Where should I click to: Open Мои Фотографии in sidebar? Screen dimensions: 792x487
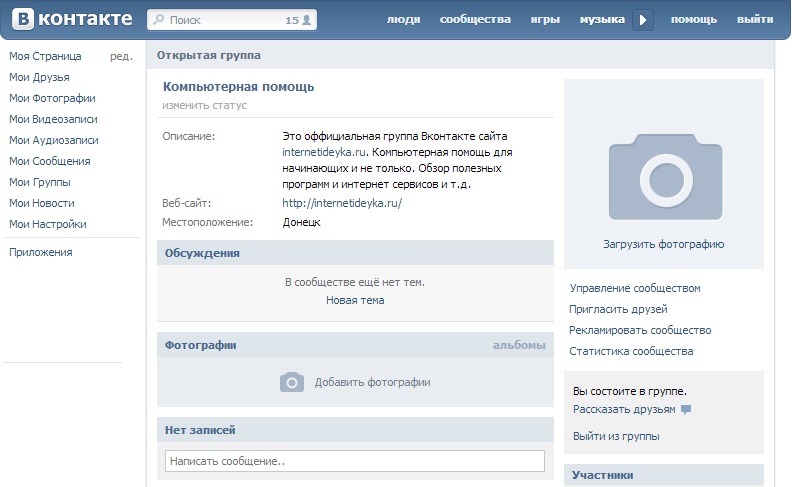pyautogui.click(x=52, y=98)
